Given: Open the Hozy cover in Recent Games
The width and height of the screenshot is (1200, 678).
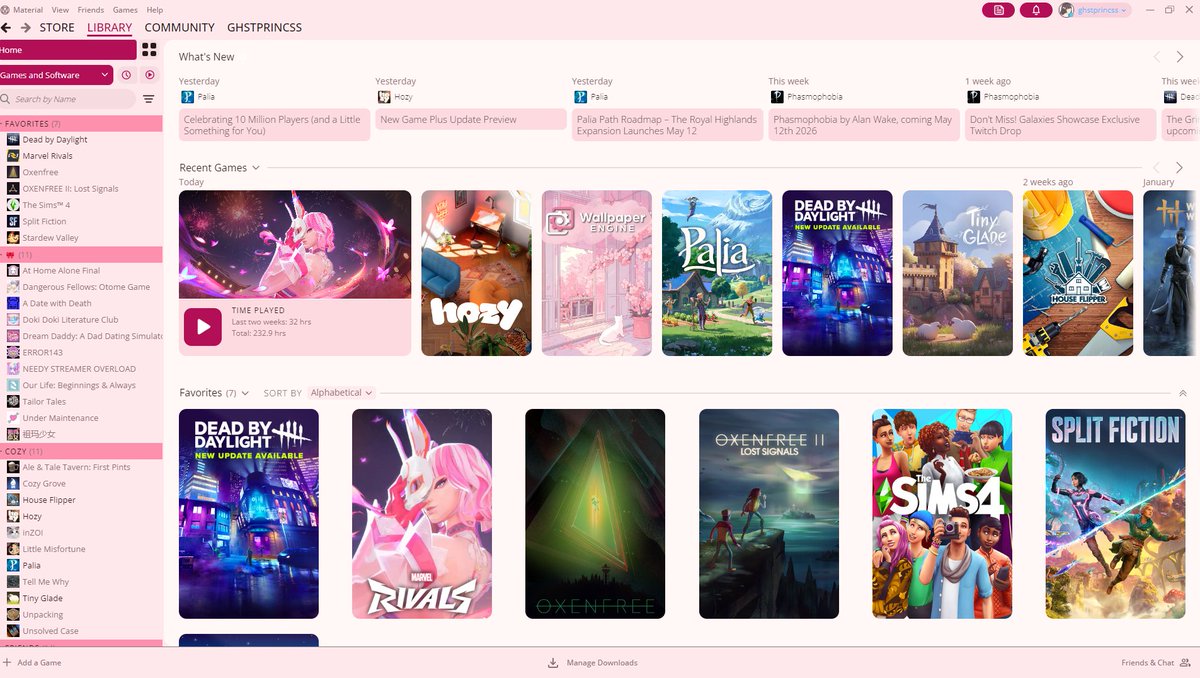Looking at the screenshot, I should pyautogui.click(x=476, y=273).
